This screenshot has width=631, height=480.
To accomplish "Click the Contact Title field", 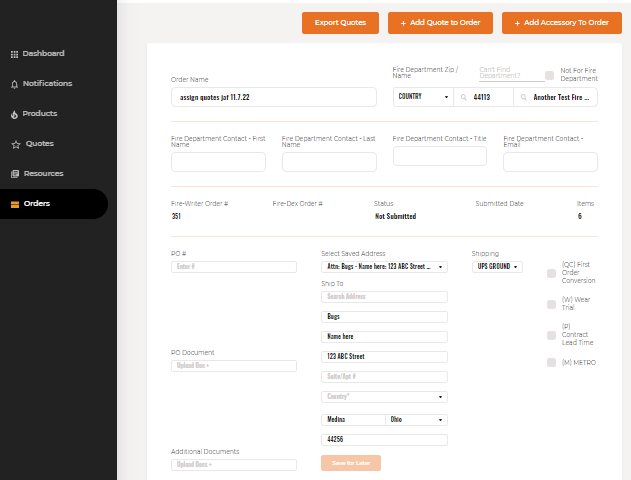I will [x=440, y=156].
